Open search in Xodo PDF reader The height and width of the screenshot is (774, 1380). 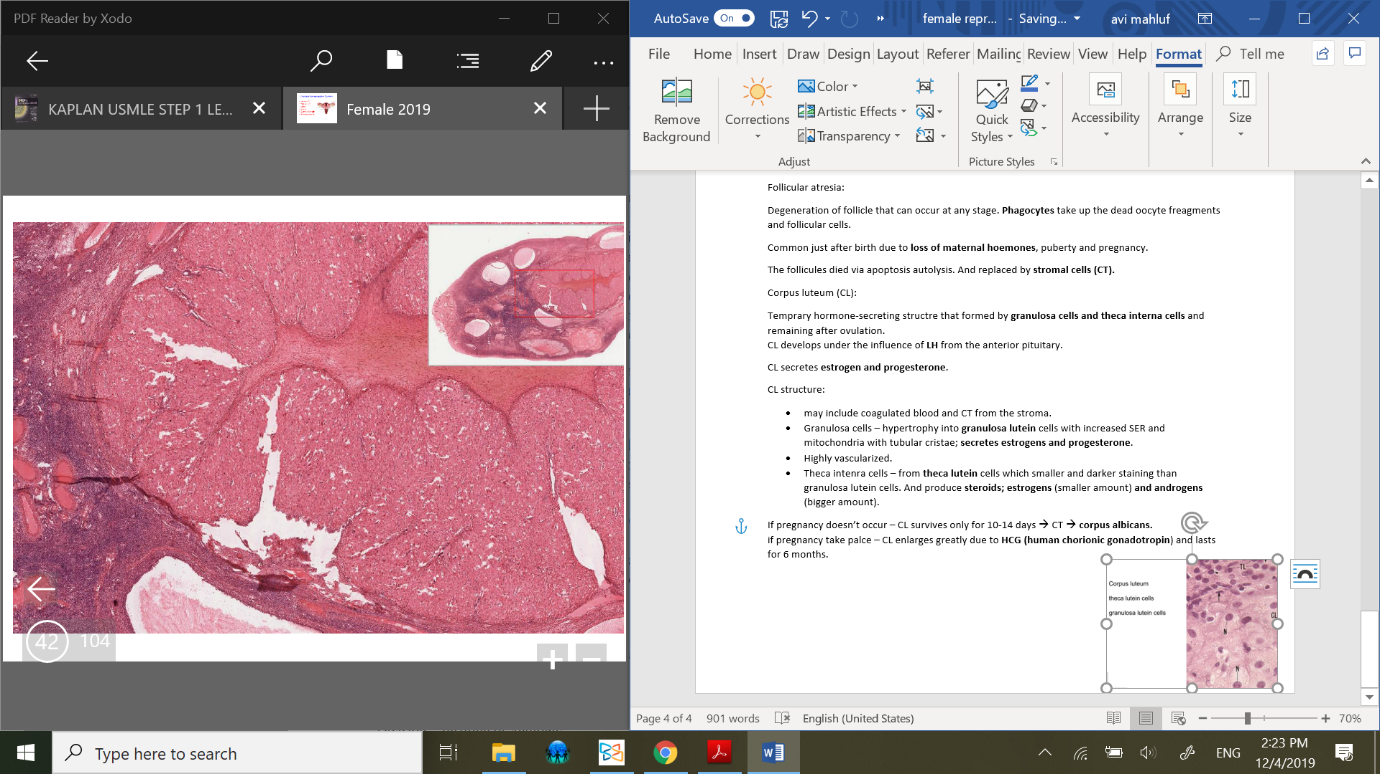tap(321, 61)
